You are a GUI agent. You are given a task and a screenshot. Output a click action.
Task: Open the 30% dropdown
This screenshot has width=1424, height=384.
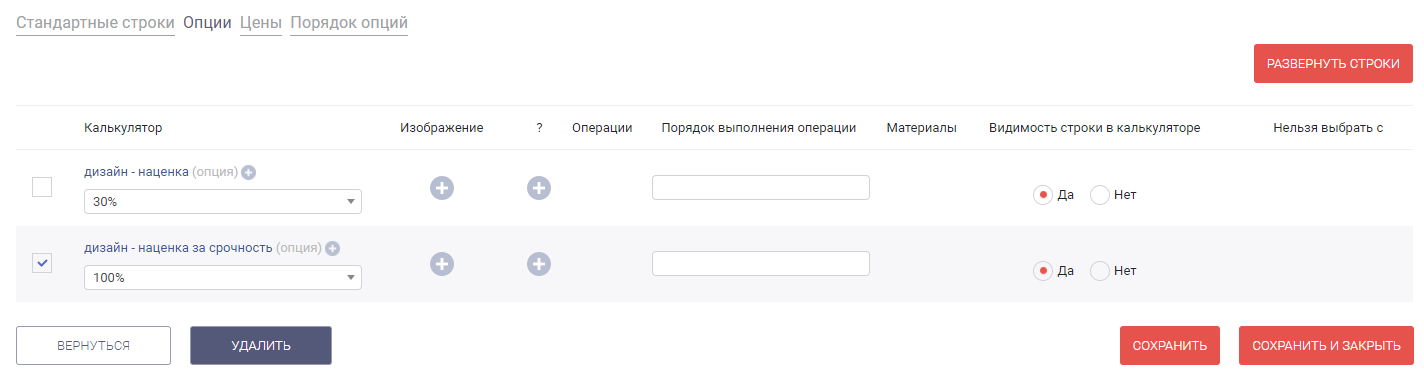(x=223, y=202)
